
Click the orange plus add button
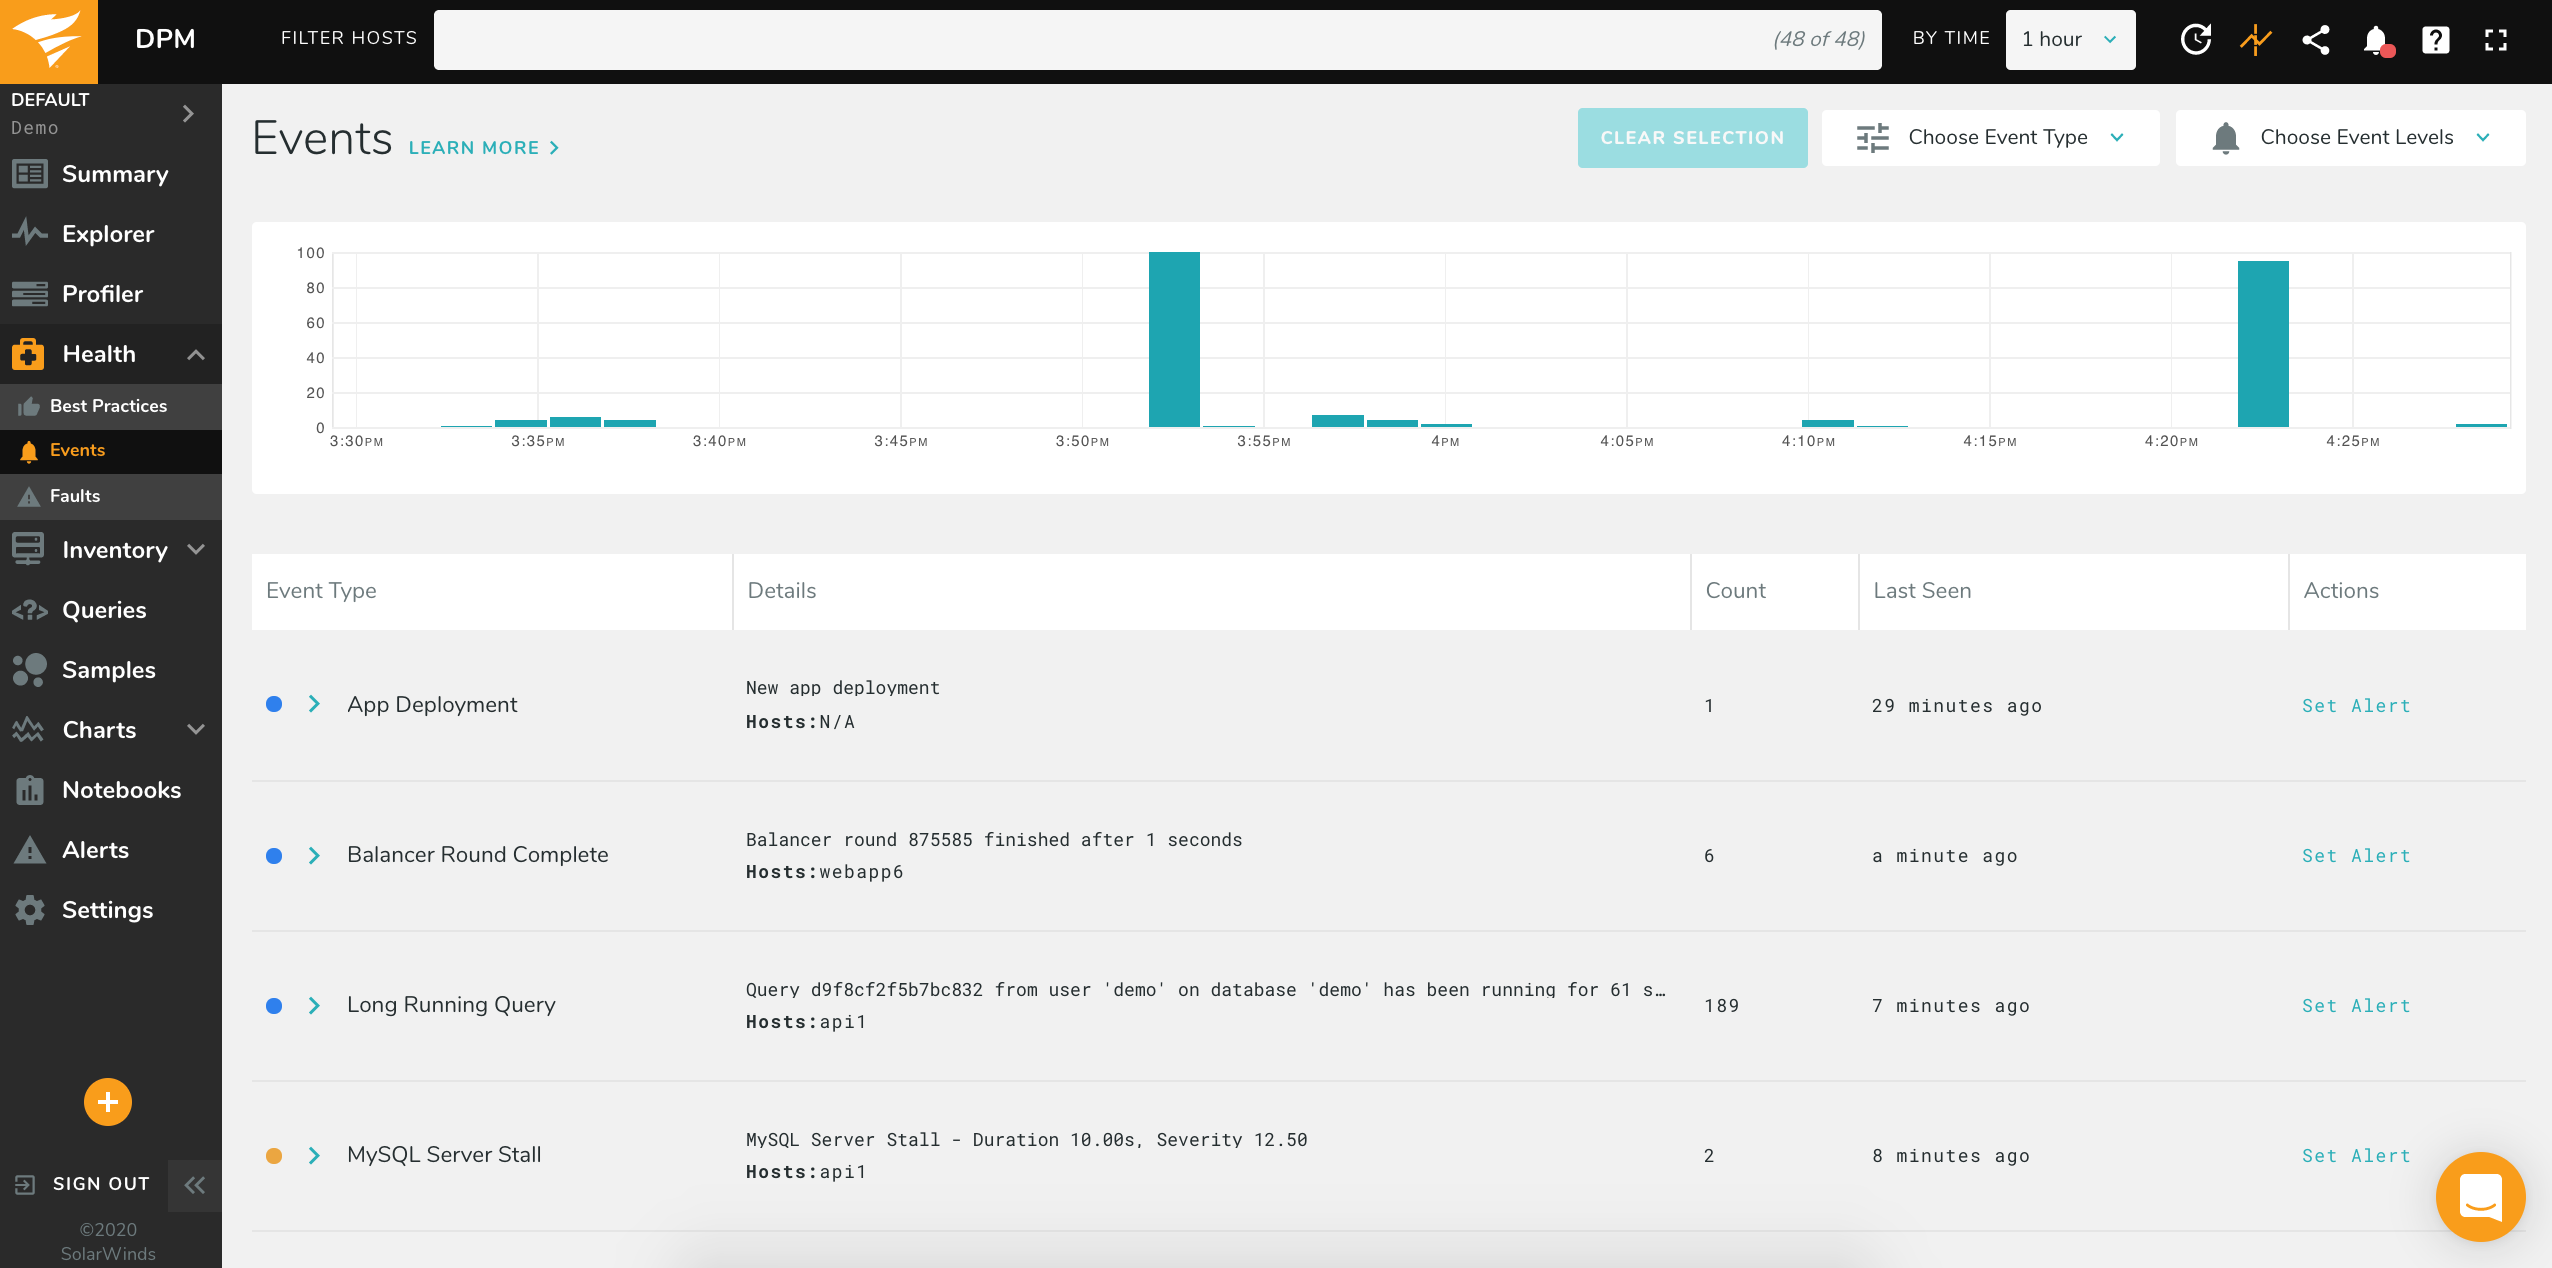tap(108, 1102)
